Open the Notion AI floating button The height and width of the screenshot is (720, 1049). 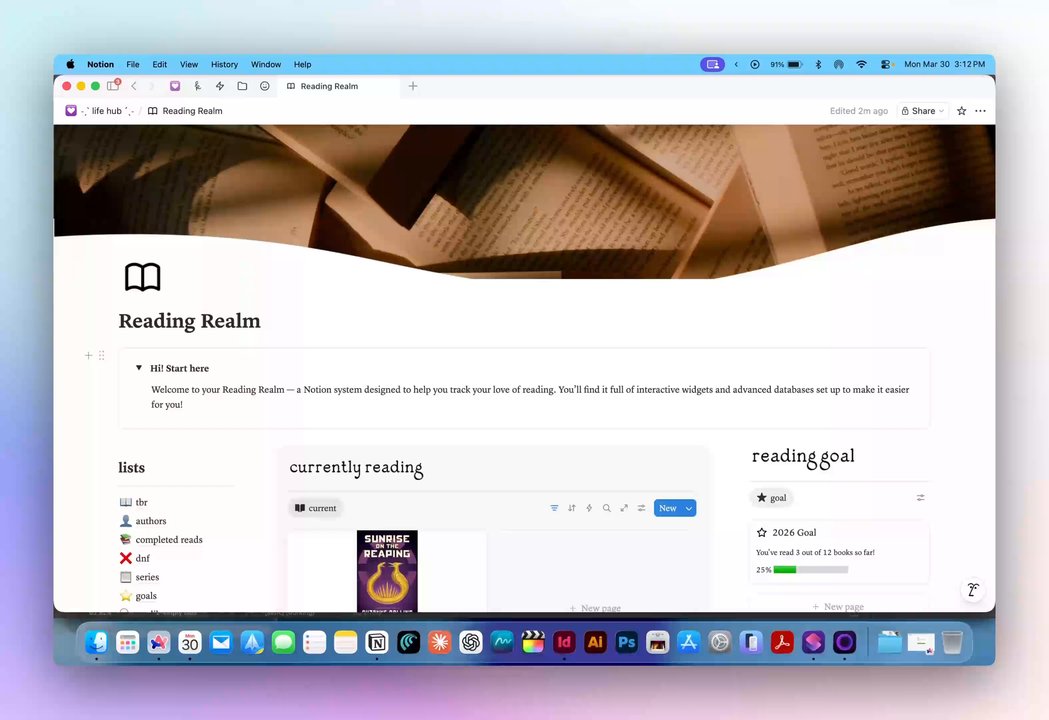point(973,590)
